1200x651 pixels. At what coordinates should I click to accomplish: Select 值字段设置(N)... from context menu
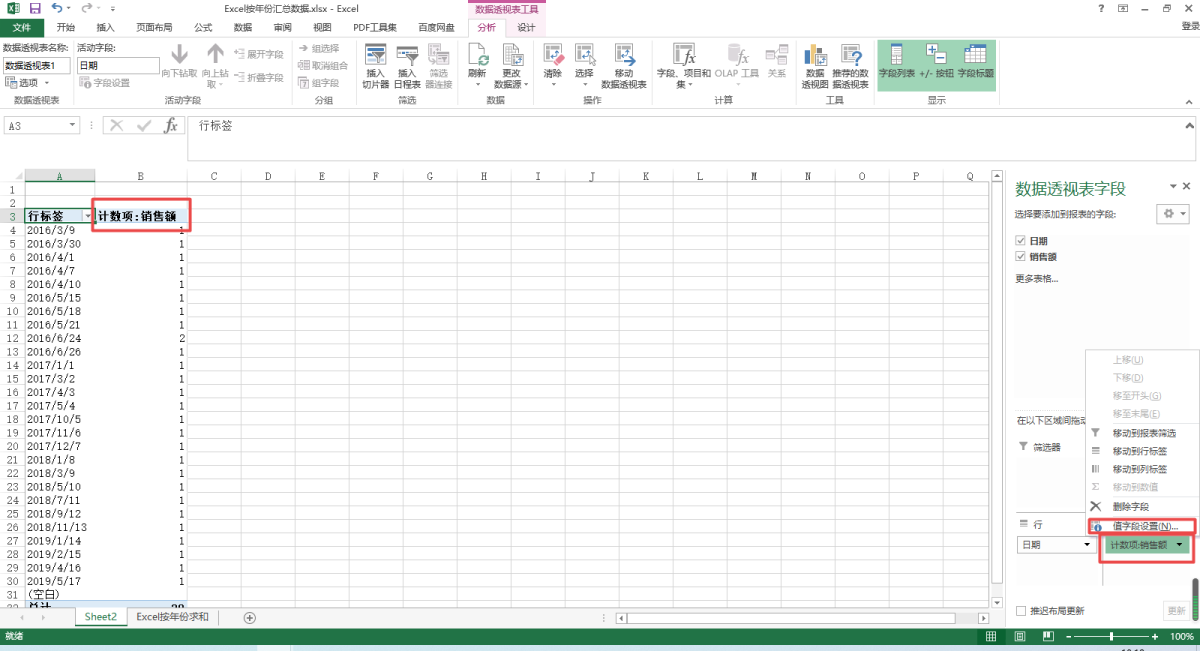pos(1144,526)
